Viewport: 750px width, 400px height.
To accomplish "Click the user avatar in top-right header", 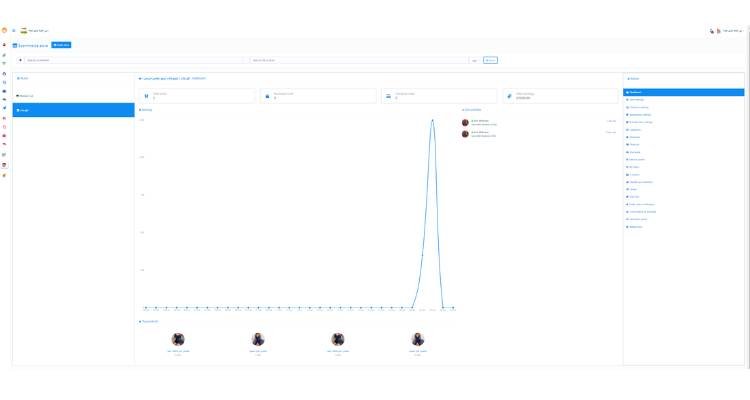I will click(719, 31).
